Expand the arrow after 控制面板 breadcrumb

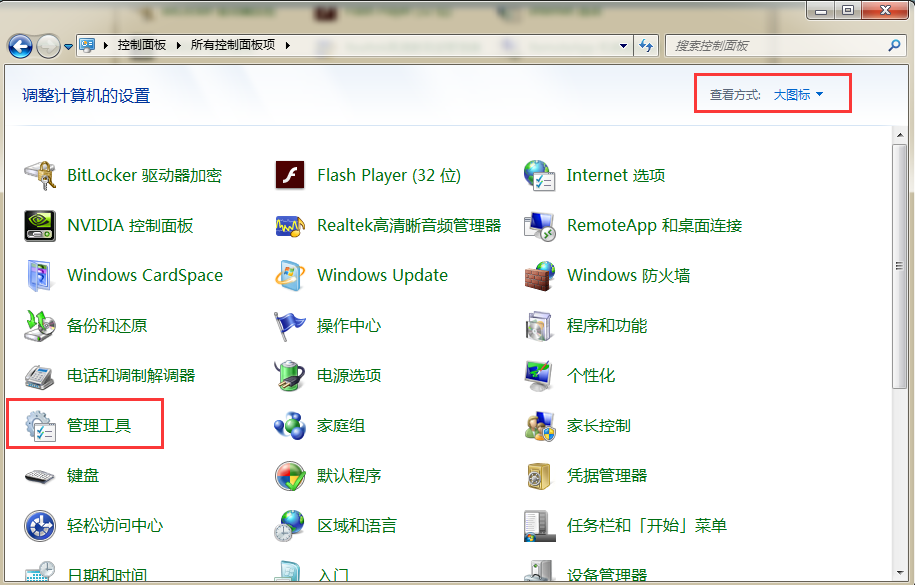pos(179,45)
